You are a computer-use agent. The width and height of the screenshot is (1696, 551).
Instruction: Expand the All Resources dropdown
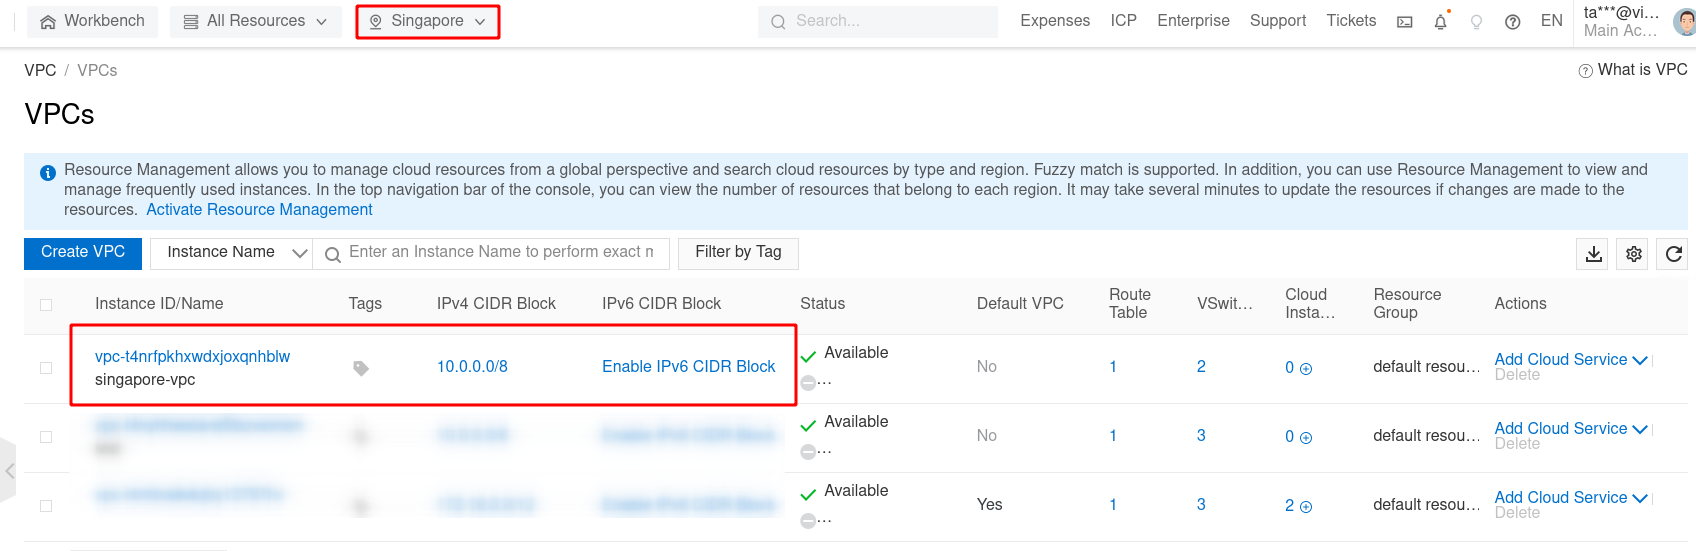coord(256,21)
